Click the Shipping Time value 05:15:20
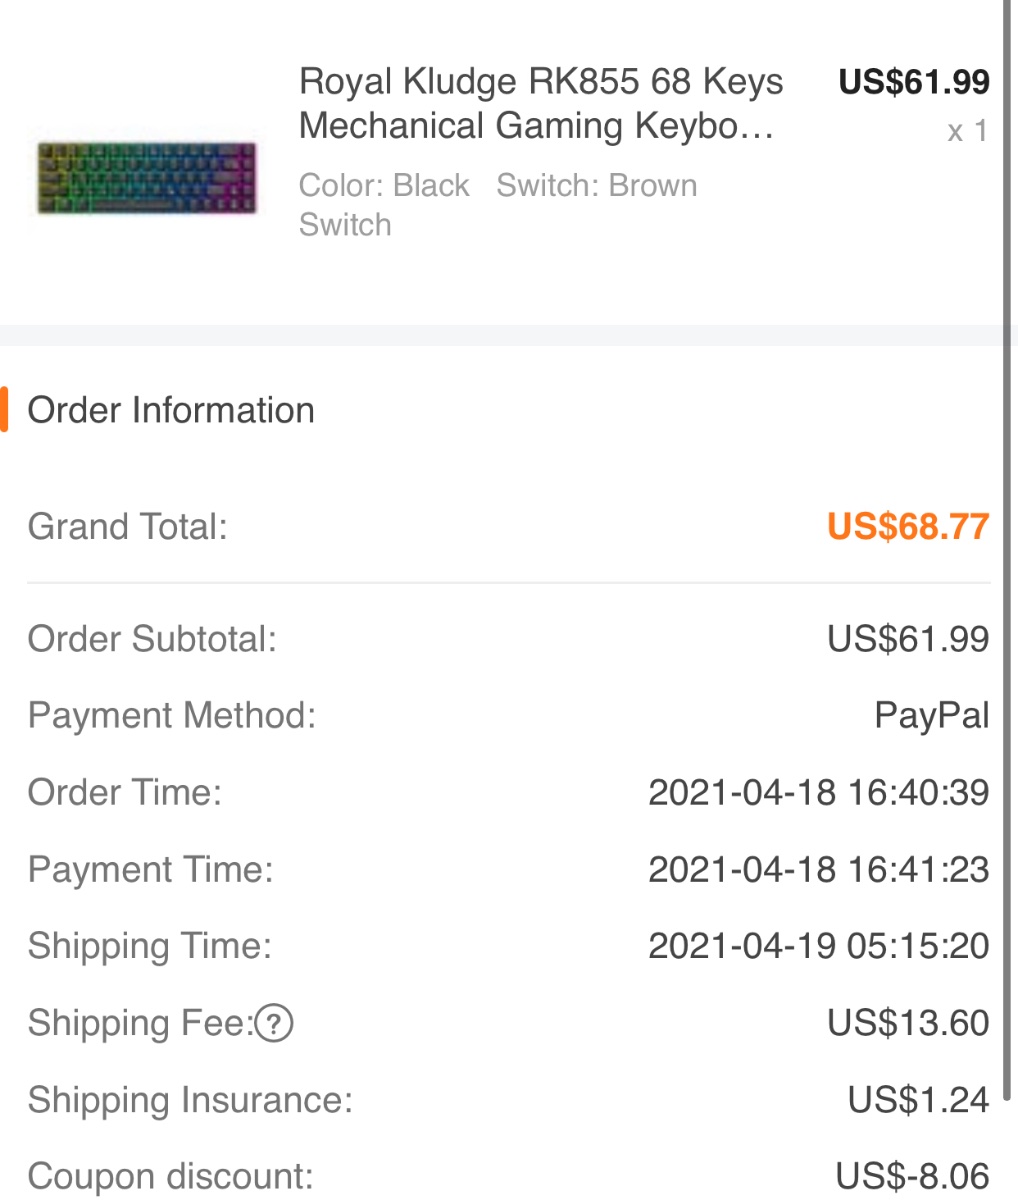The width and height of the screenshot is (1018, 1200). [x=819, y=946]
